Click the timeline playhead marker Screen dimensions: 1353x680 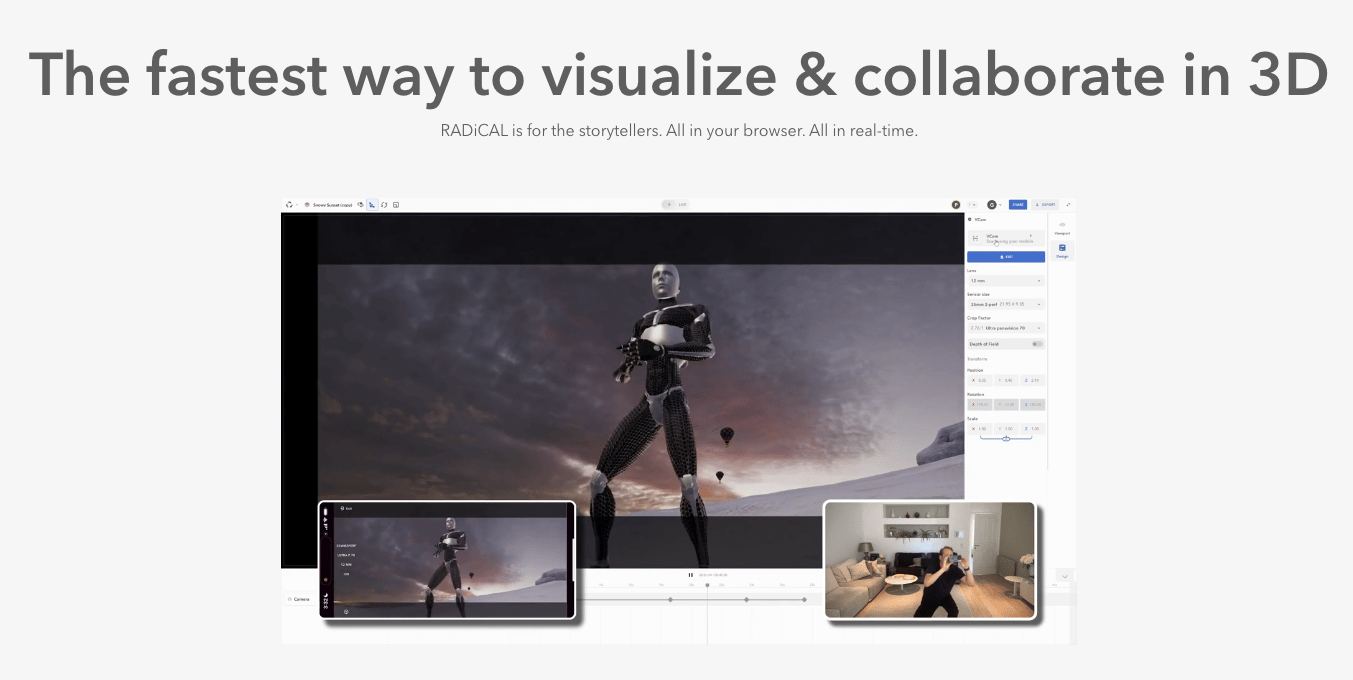707,585
